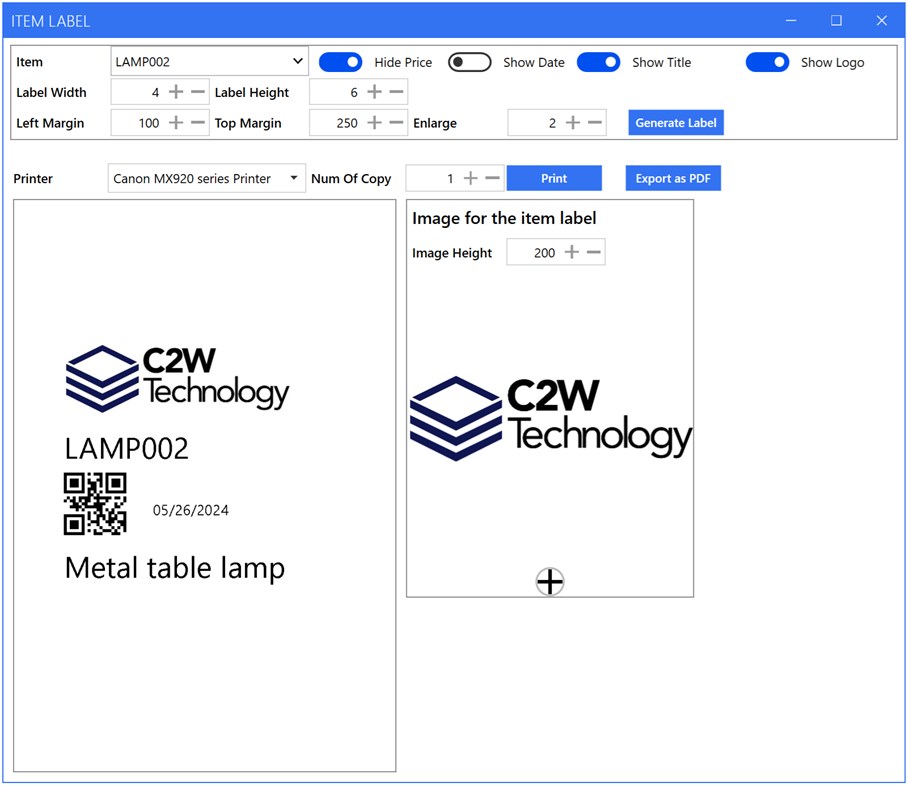
Task: Click the crosshair add icon in the image panel
Action: (550, 581)
